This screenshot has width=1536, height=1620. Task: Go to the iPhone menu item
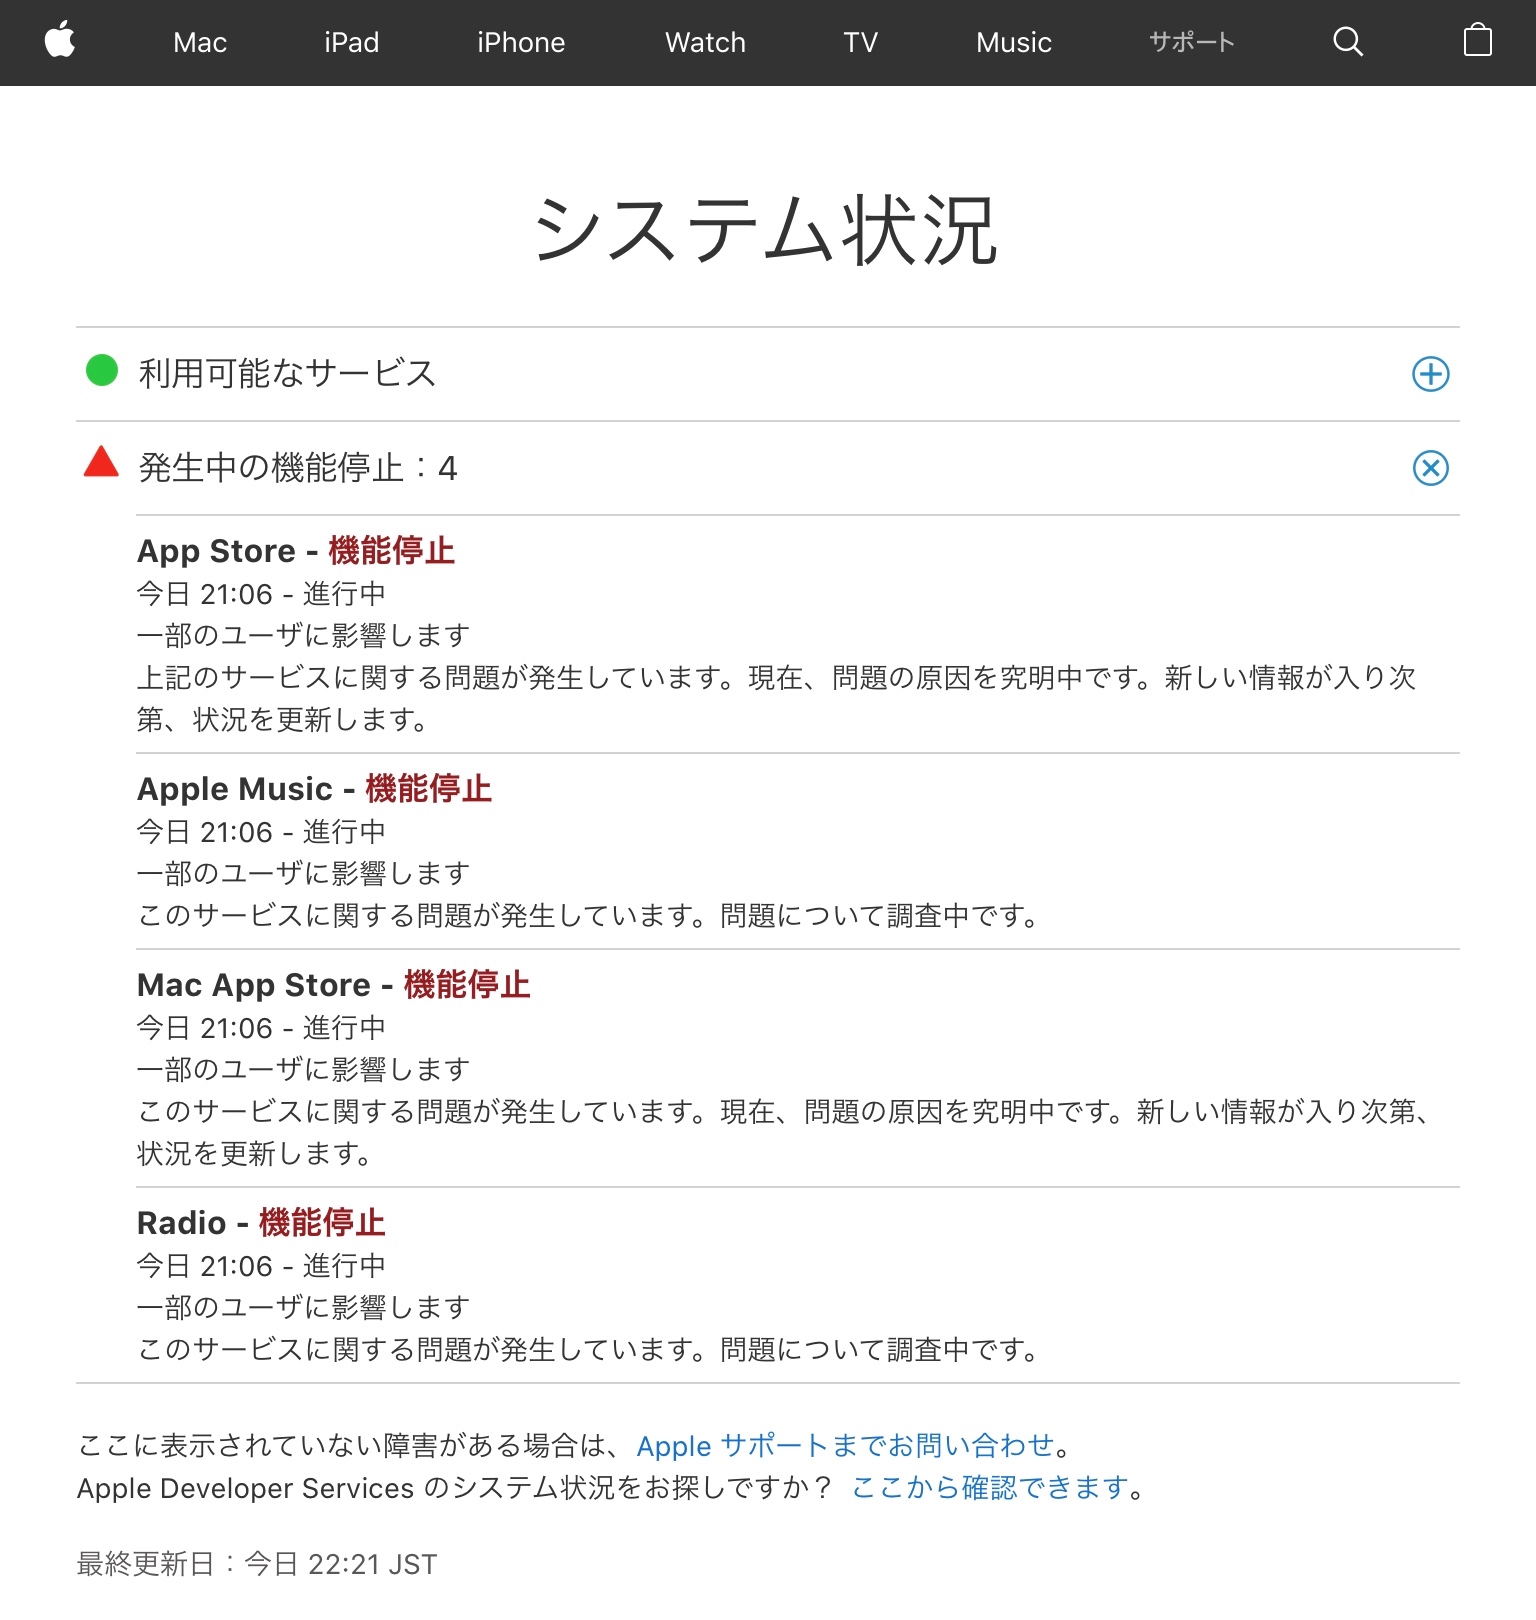coord(521,43)
